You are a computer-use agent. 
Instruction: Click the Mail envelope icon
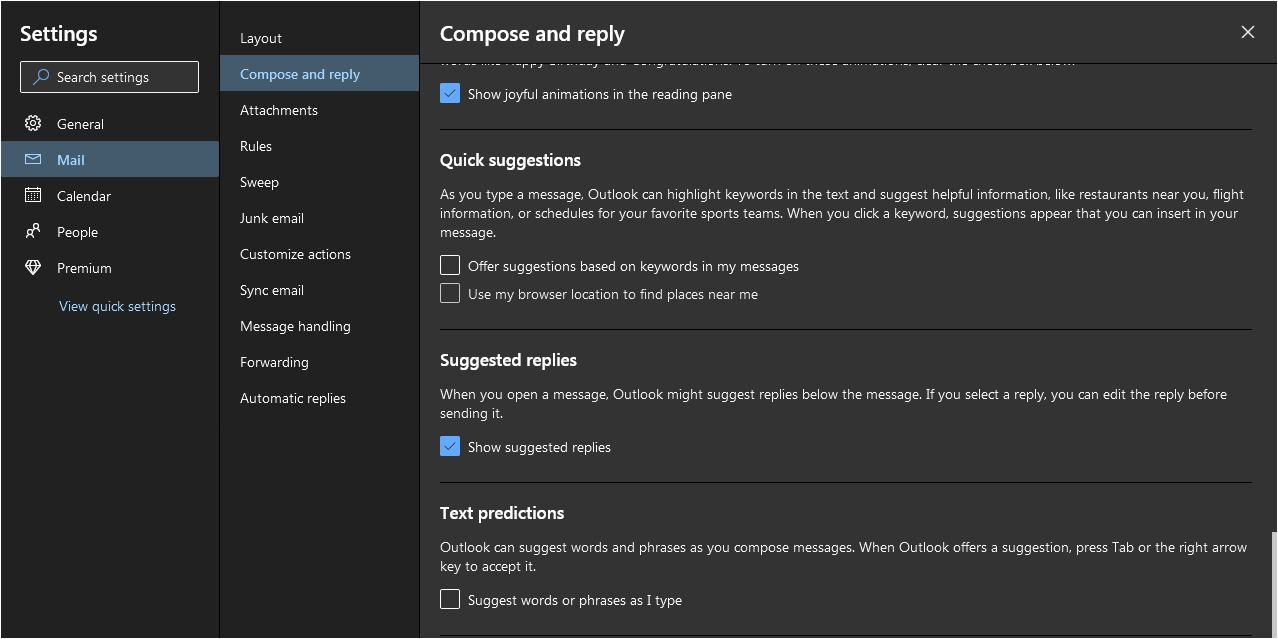pyautogui.click(x=33, y=160)
